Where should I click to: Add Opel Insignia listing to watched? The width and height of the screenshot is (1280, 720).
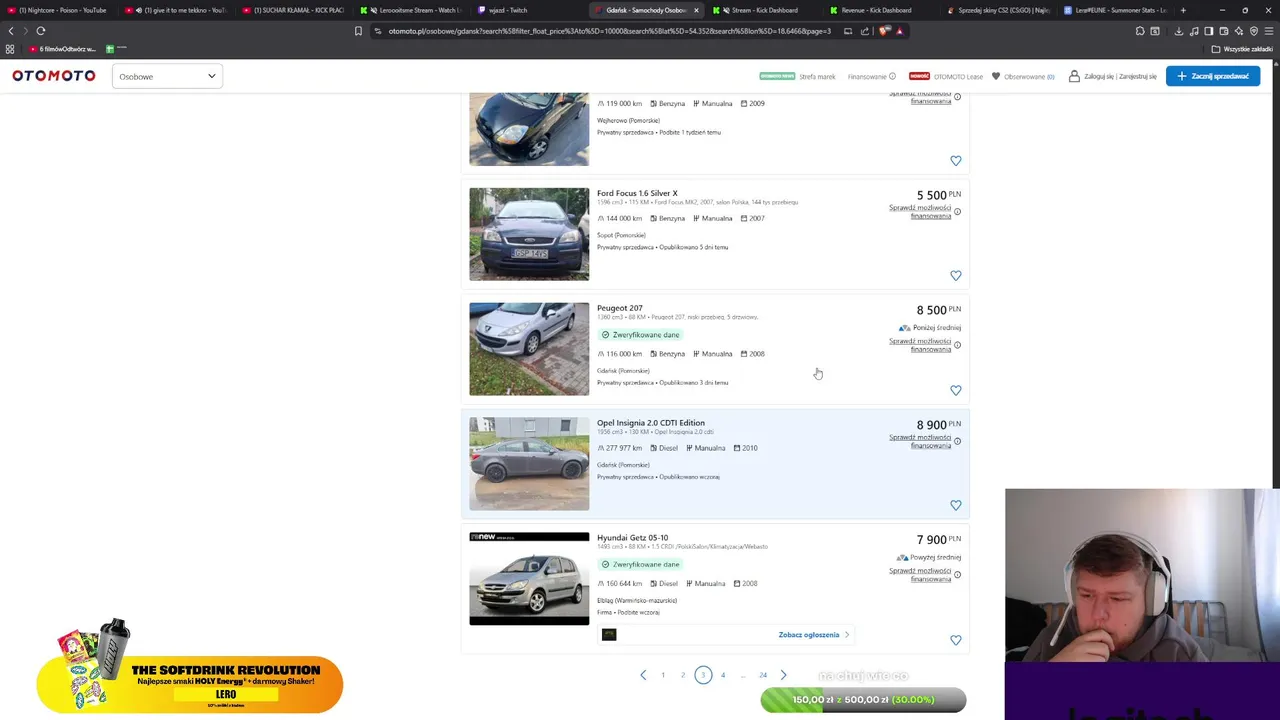point(956,505)
